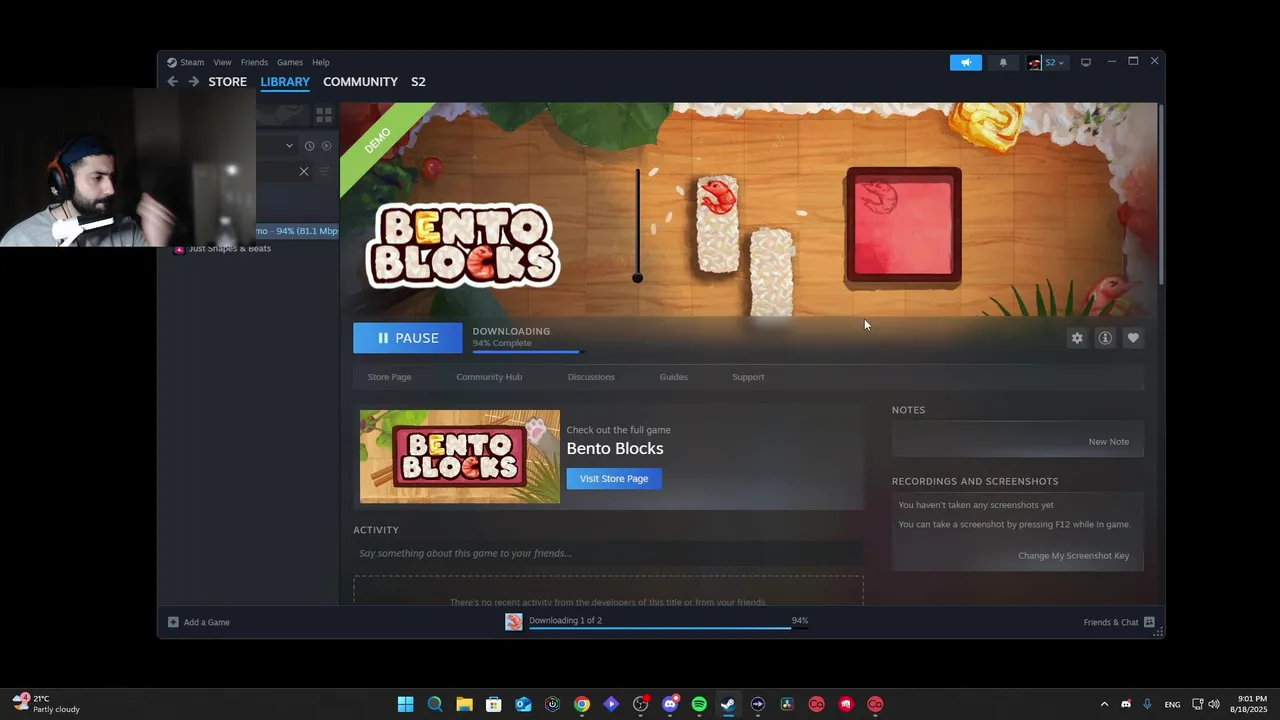Open Windows Start menu
Screen dimensions: 1280x720
(405, 704)
